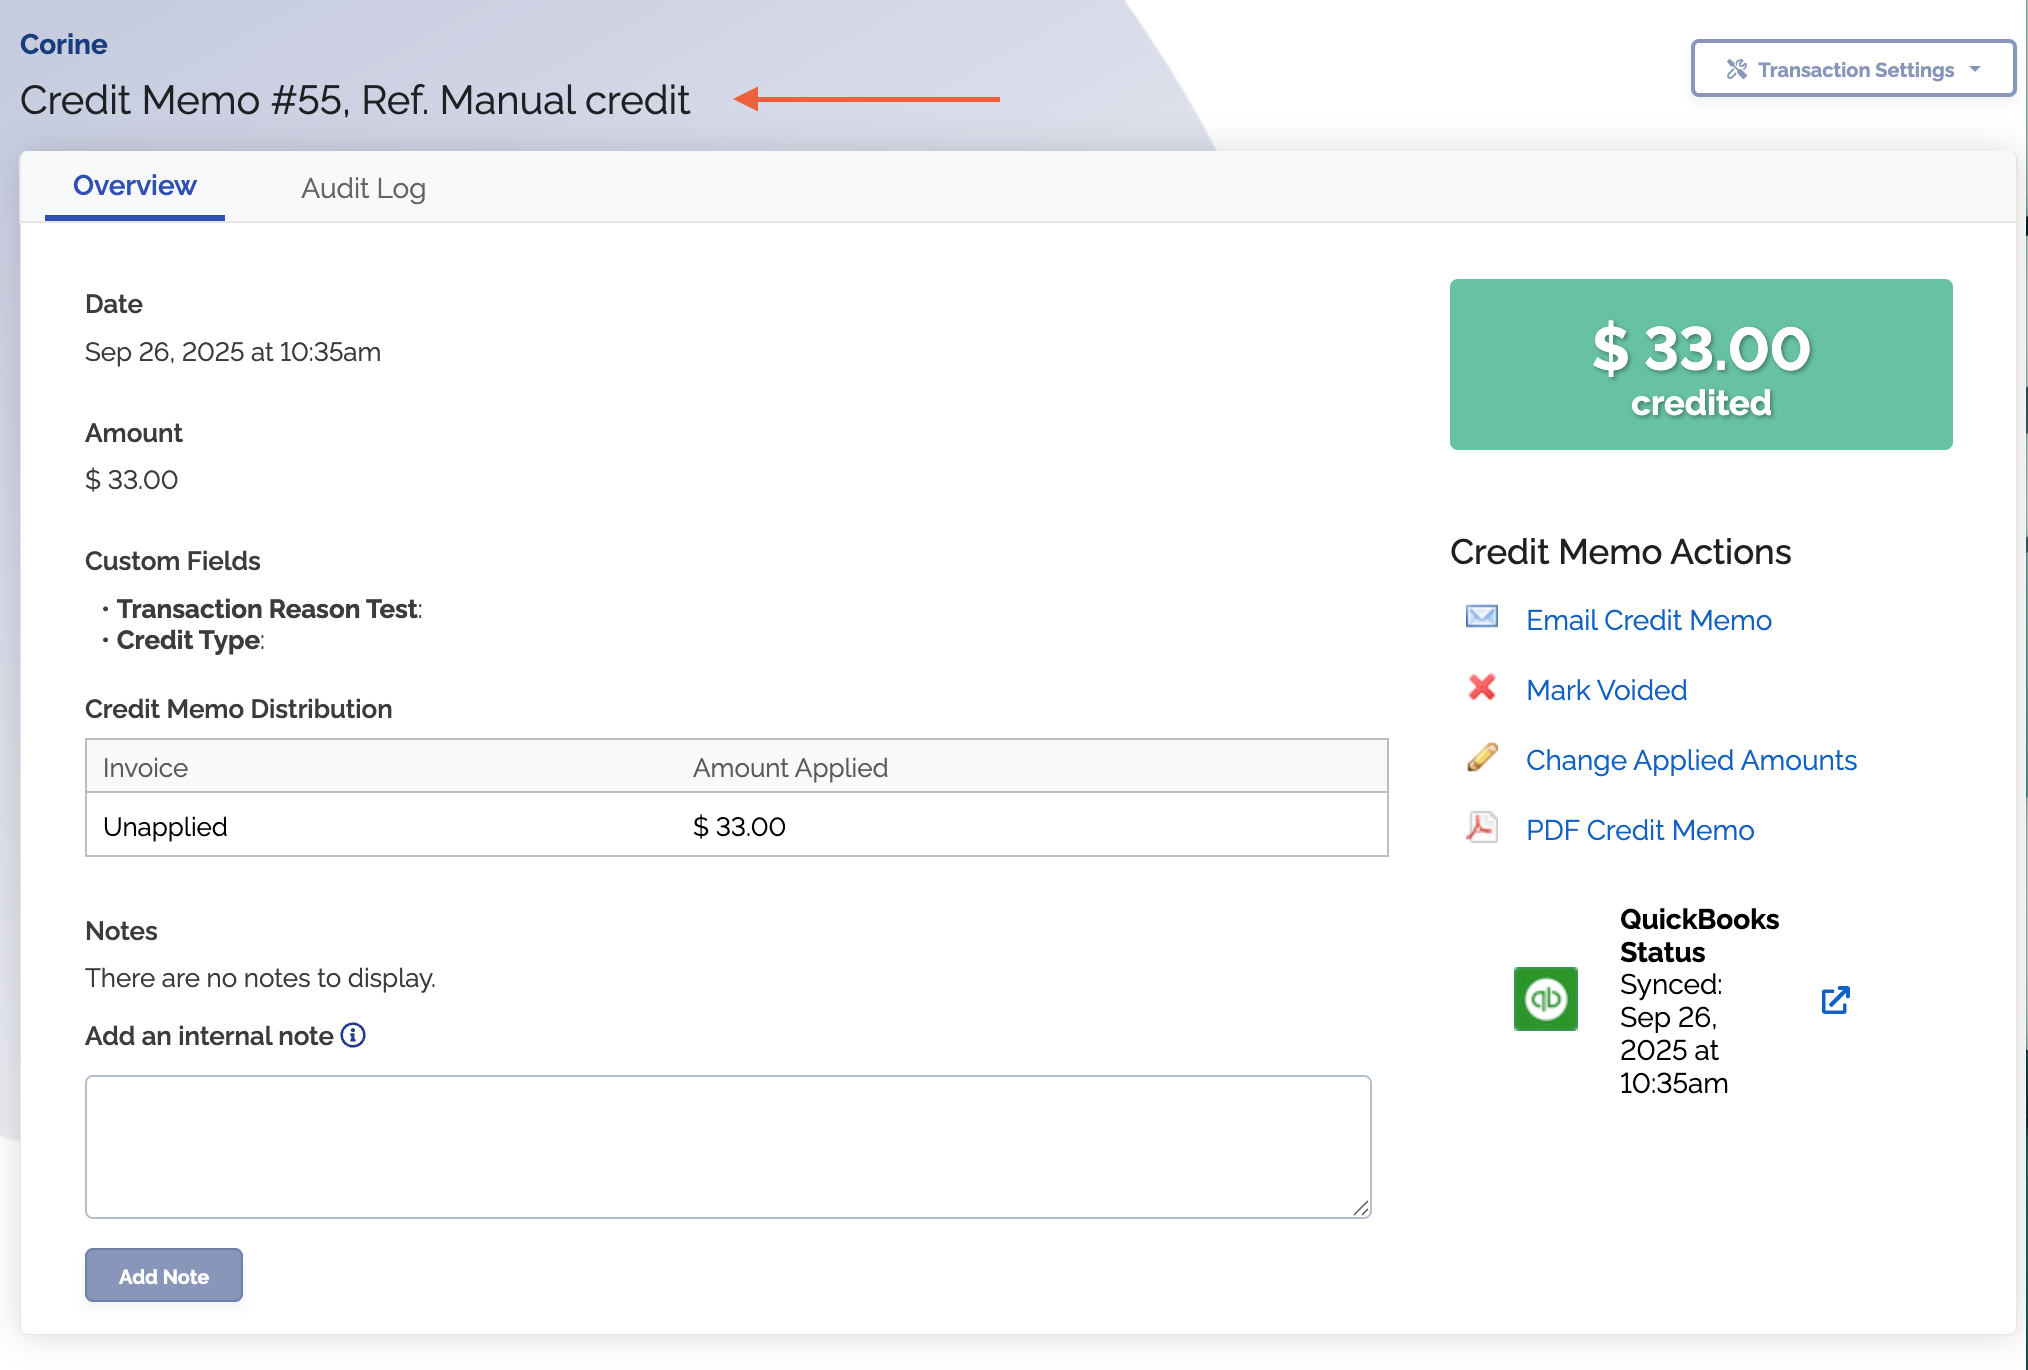Click the internal note info icon

pyautogui.click(x=353, y=1035)
